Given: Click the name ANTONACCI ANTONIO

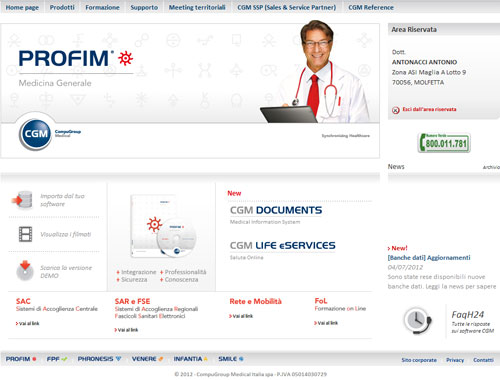Looking at the screenshot, I should pos(424,62).
